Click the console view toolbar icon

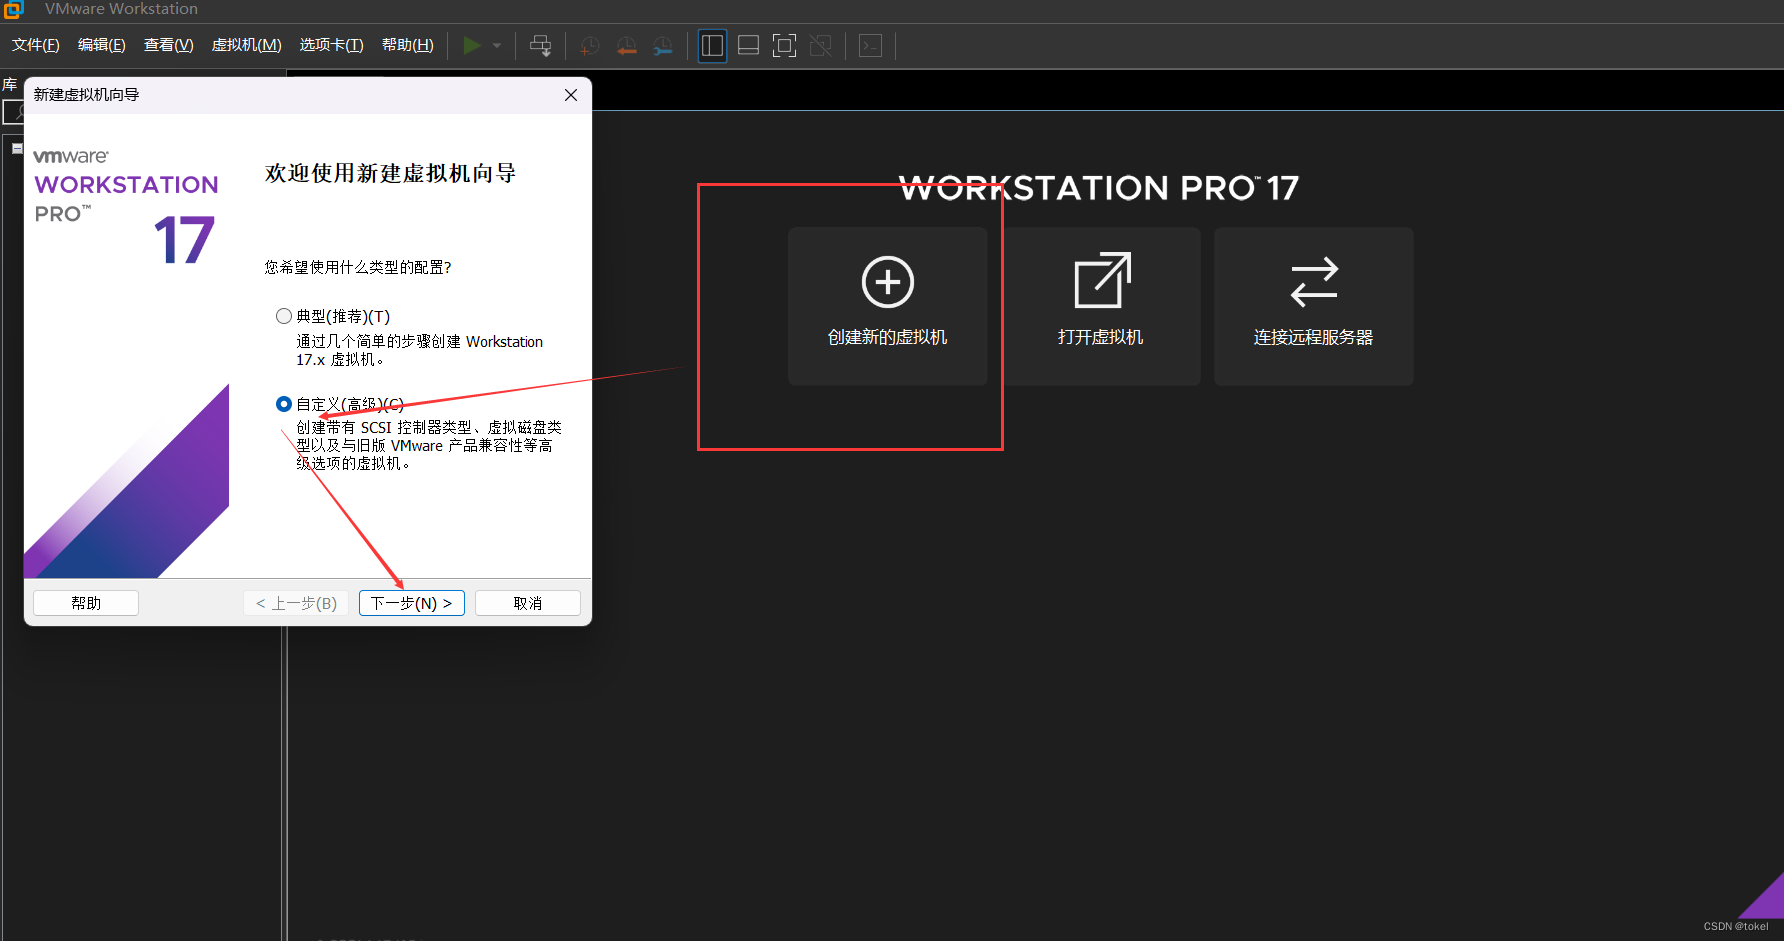coord(871,46)
